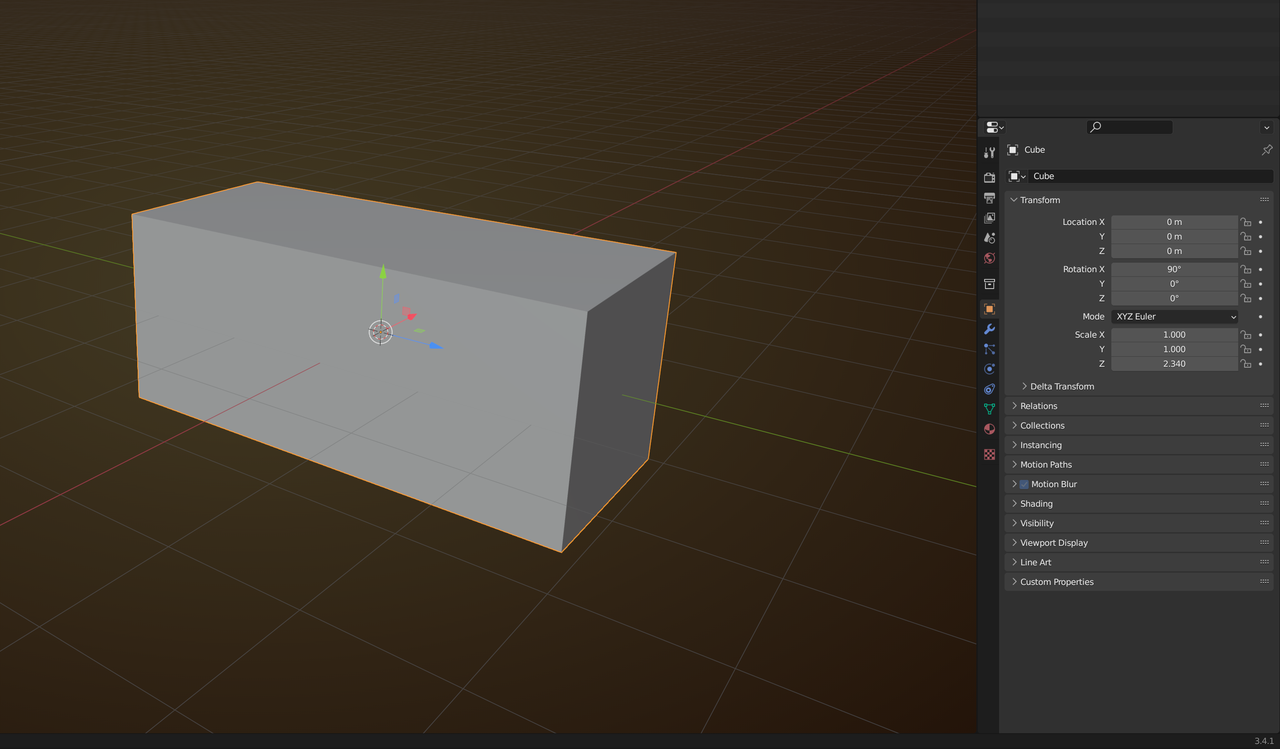This screenshot has width=1280, height=749.
Task: Lock the Scale Z value
Action: pyautogui.click(x=1246, y=364)
